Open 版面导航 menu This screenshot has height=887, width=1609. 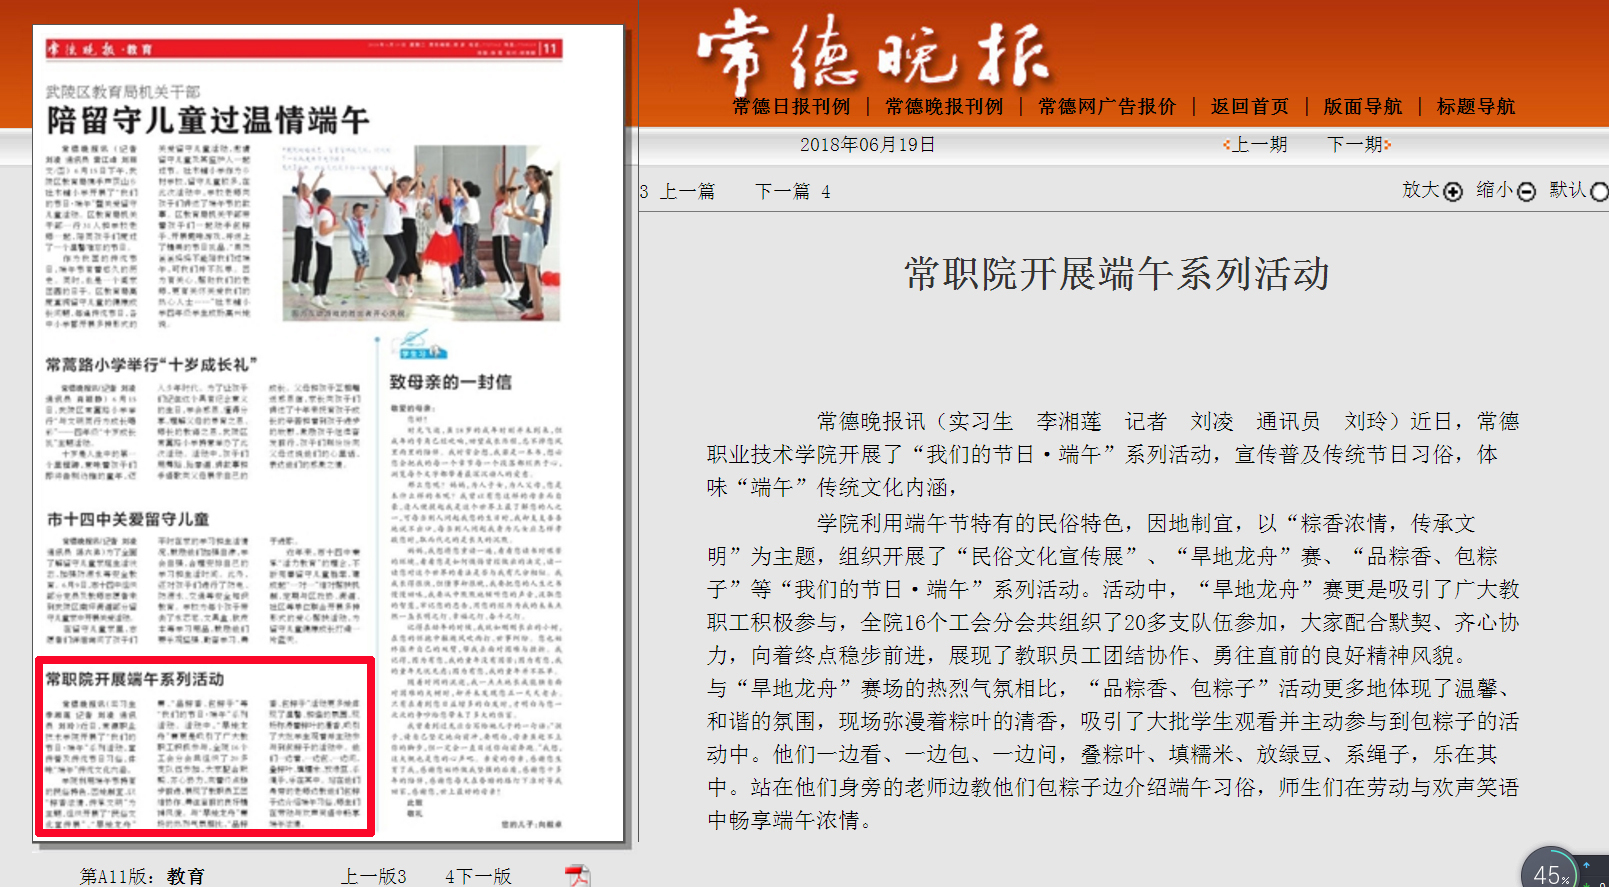pos(1363,106)
